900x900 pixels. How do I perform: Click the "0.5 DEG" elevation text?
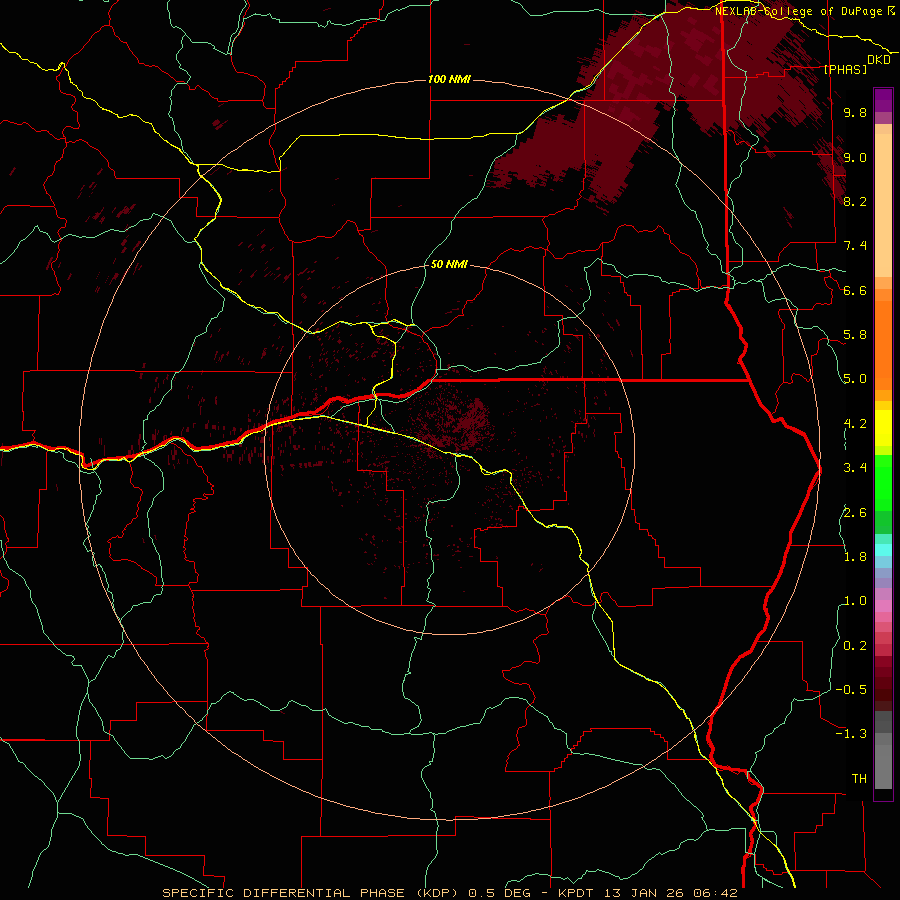tap(501, 893)
